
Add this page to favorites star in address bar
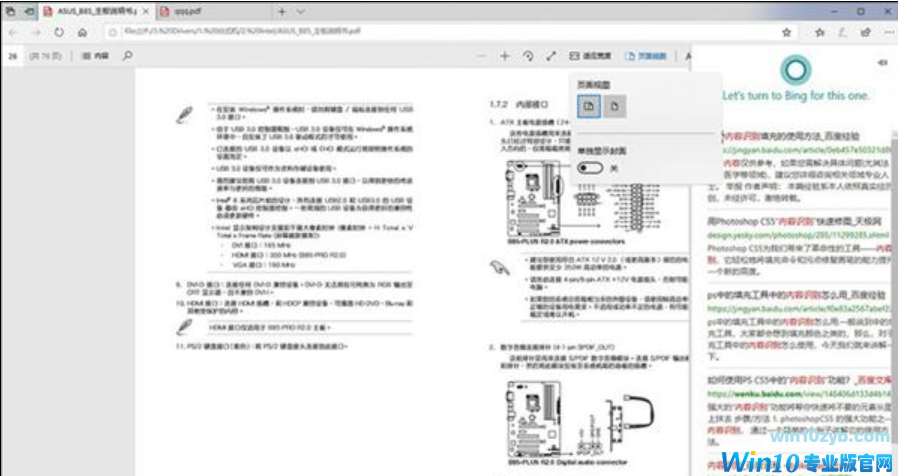click(x=787, y=33)
